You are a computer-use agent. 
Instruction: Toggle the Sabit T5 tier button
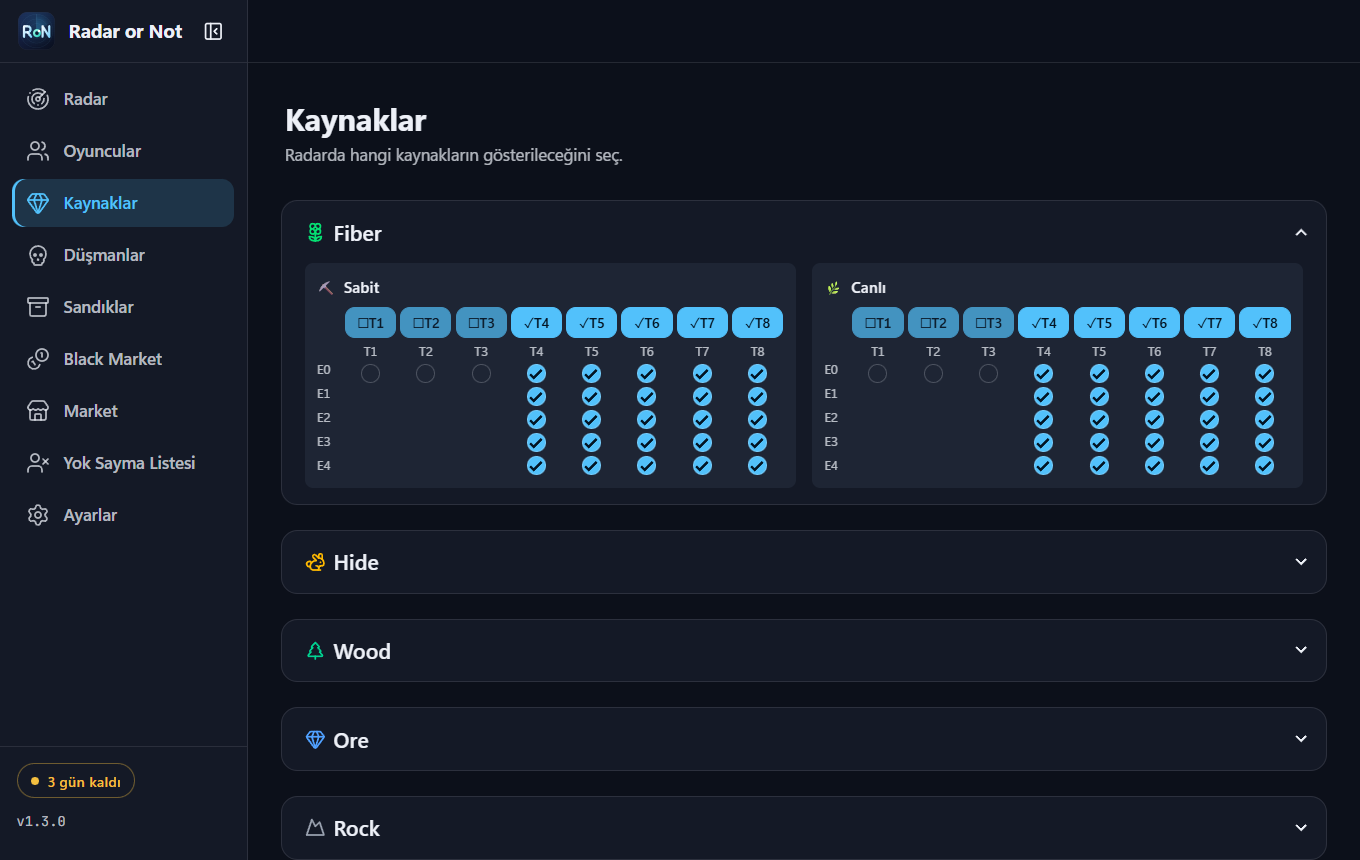tap(591, 323)
